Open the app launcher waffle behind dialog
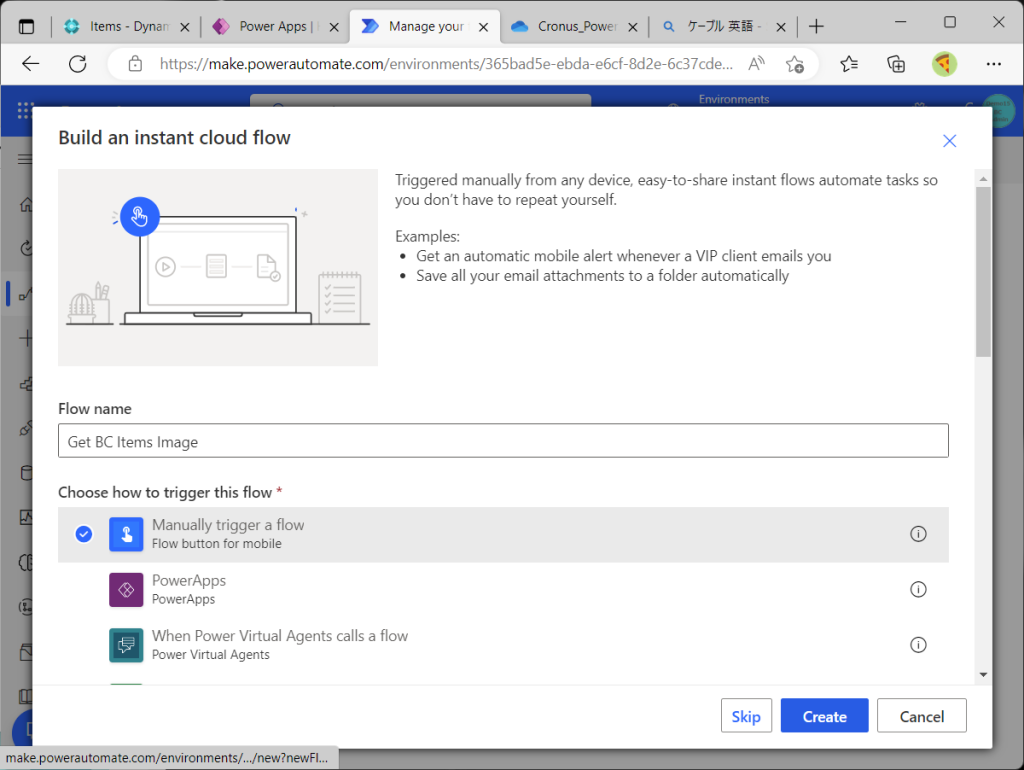Image resolution: width=1024 pixels, height=770 pixels. click(x=25, y=110)
